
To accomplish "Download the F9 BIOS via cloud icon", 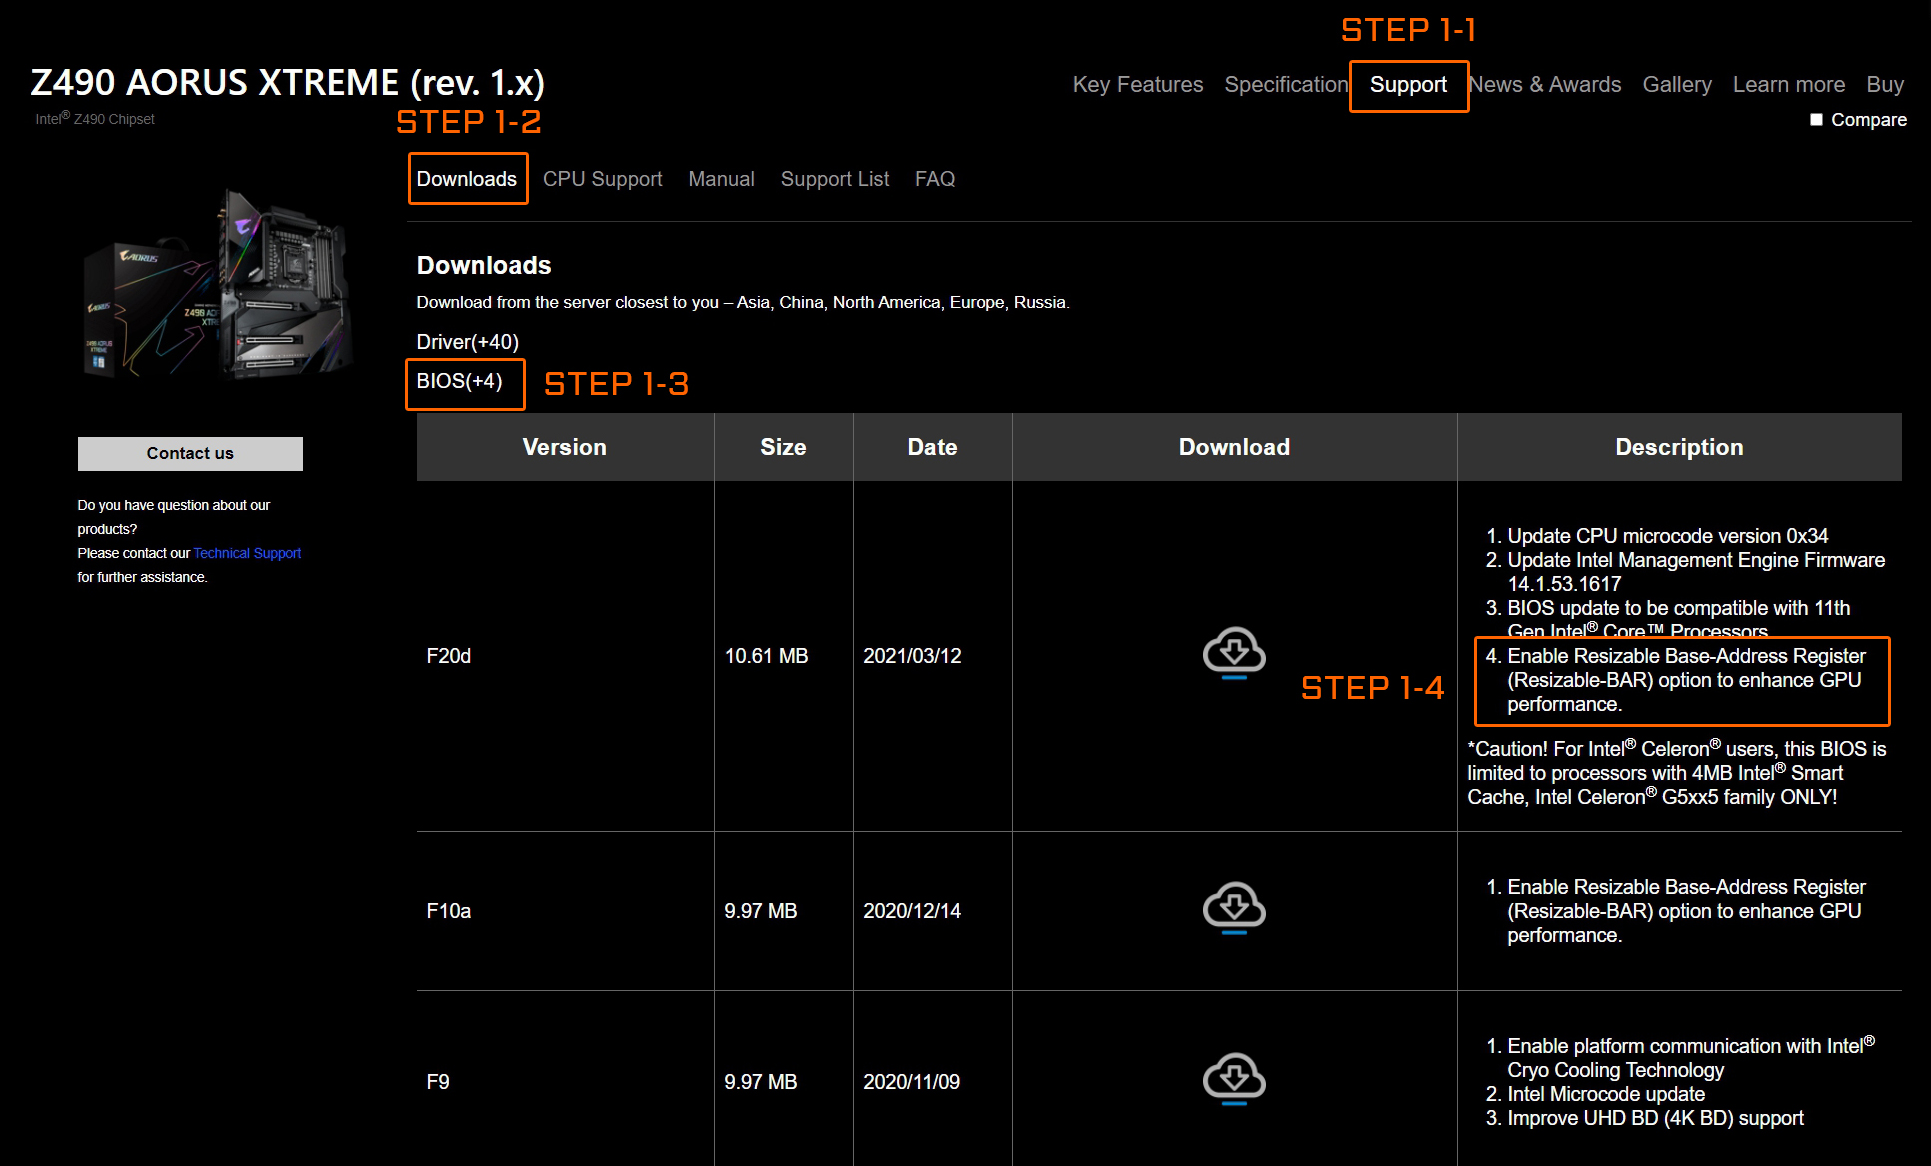I will click(x=1234, y=1079).
